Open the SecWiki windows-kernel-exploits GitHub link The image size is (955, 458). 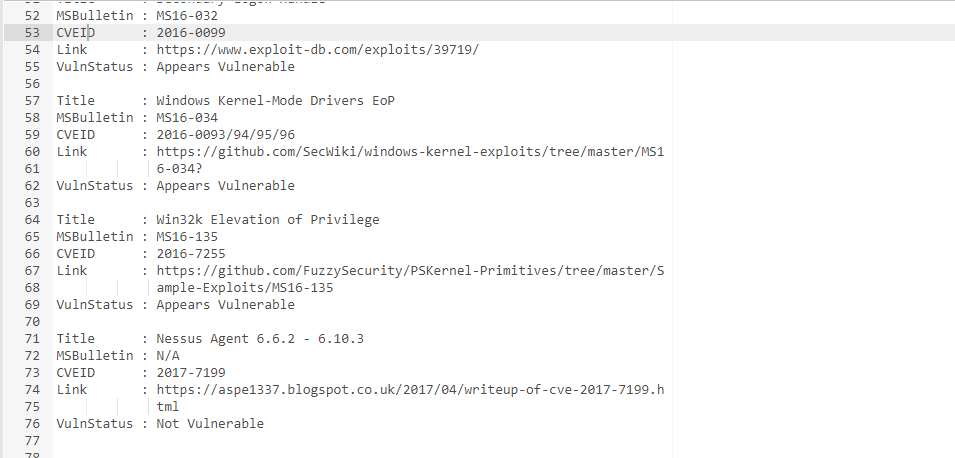tap(410, 151)
